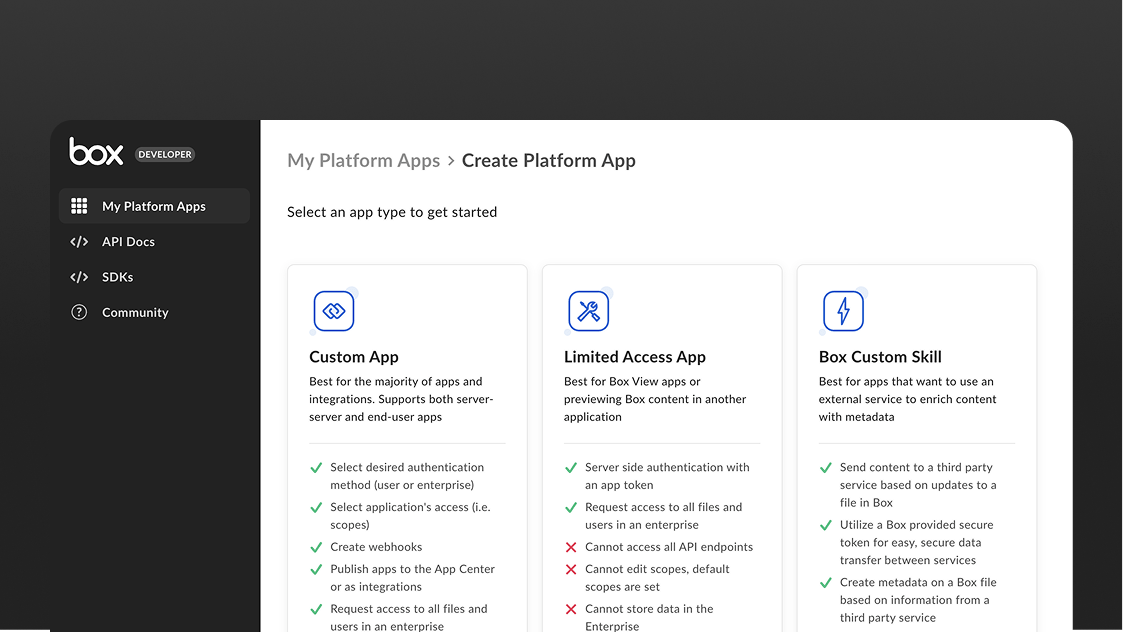The width and height of the screenshot is (1127, 633).
Task: Click checkmark beside 'Select desired authentication method'
Action: 316,468
